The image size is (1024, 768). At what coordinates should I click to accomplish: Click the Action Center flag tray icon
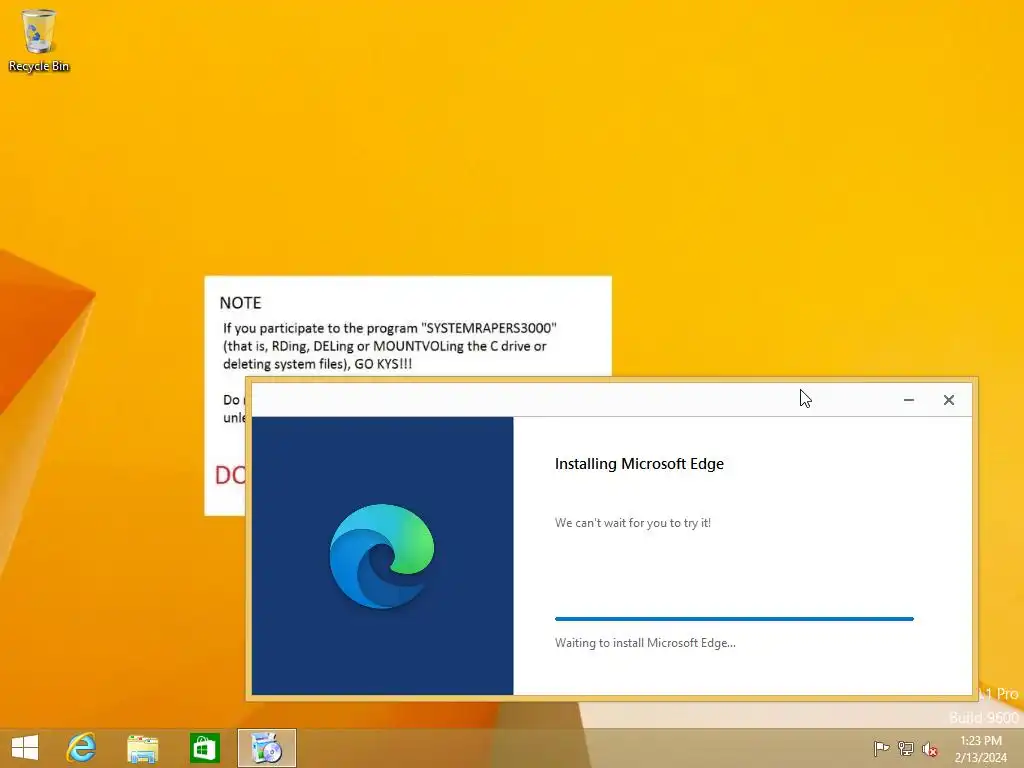[881, 748]
